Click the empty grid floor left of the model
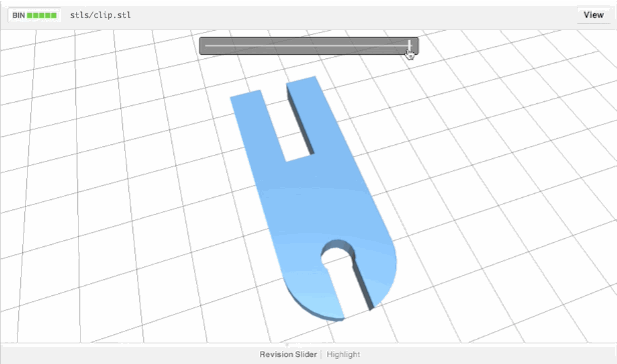Viewport: 617px width, 364px height. click(118, 197)
